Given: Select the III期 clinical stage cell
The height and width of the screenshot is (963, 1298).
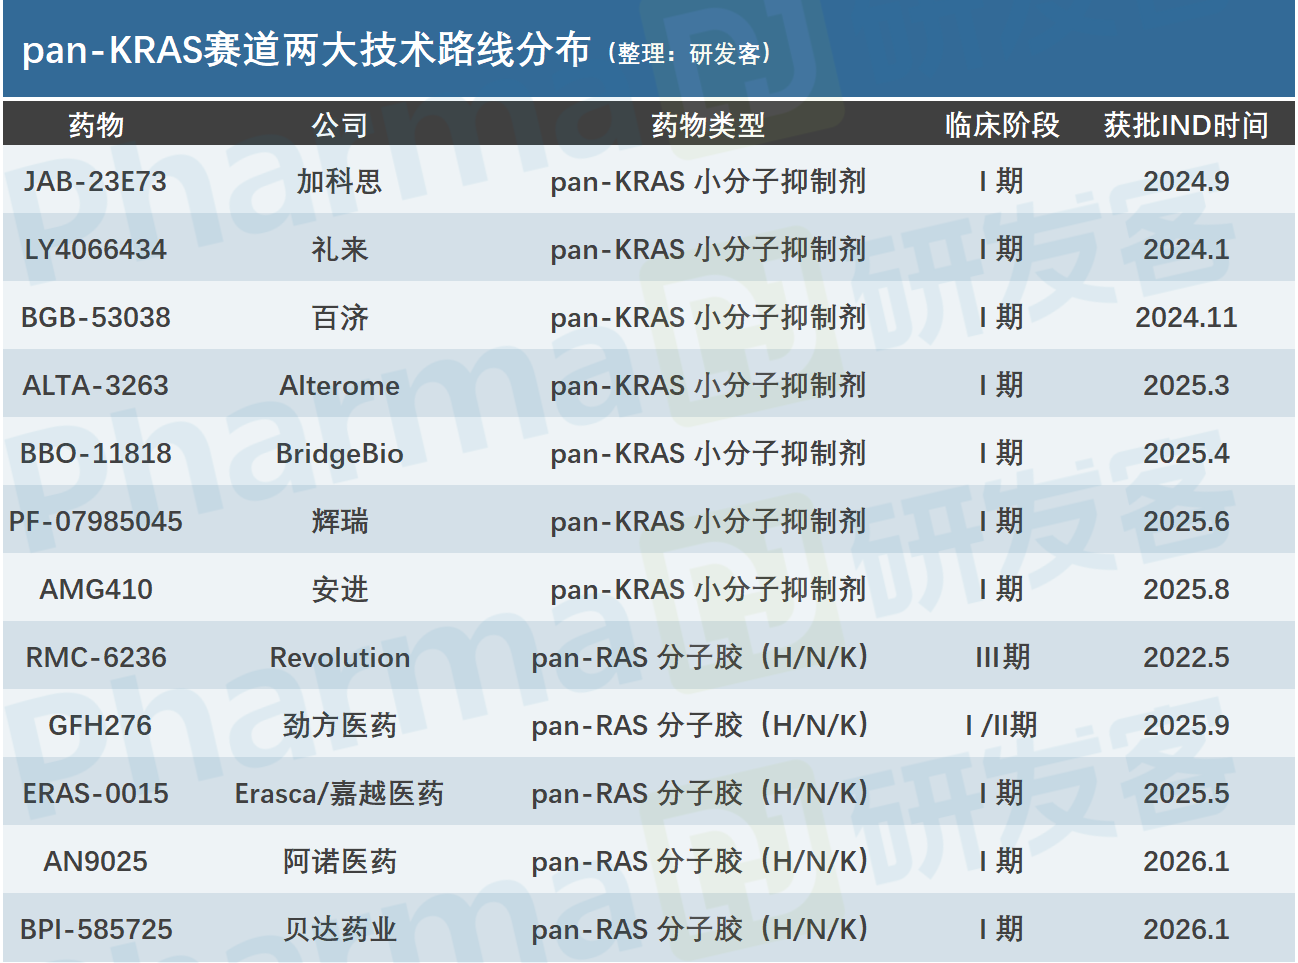Looking at the screenshot, I should pos(1002,657).
